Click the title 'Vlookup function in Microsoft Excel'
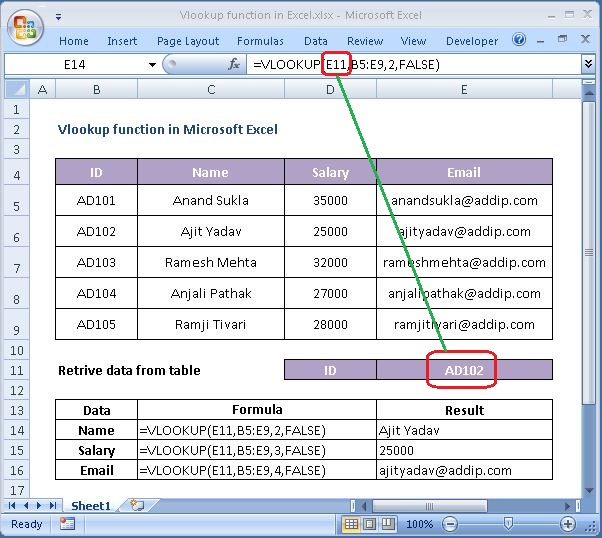The height and width of the screenshot is (538, 602). (167, 129)
